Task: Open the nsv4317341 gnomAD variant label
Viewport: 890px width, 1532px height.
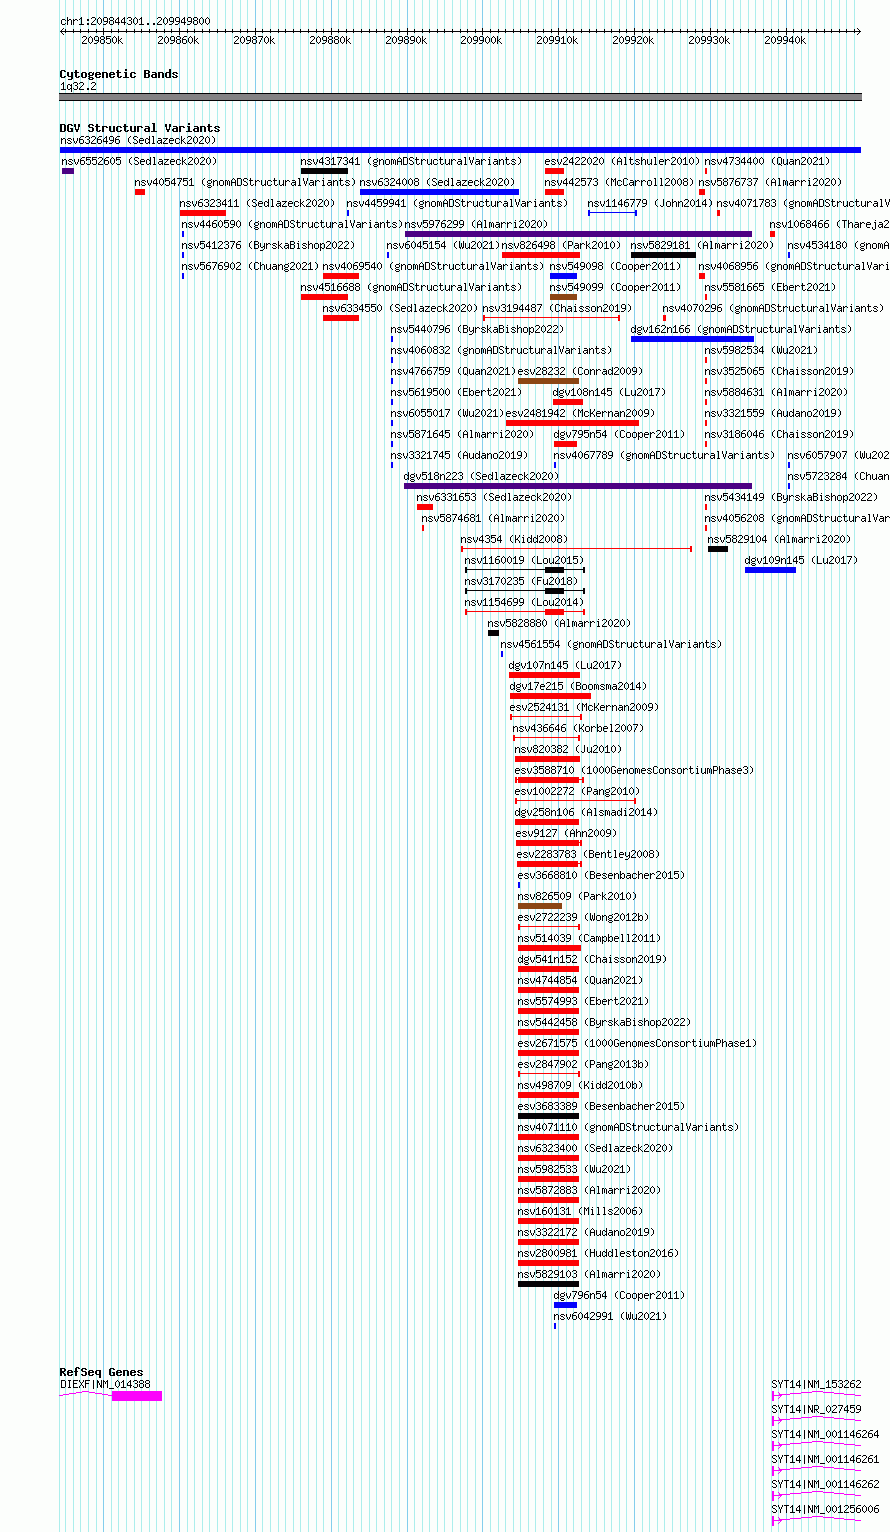Action: (x=411, y=161)
